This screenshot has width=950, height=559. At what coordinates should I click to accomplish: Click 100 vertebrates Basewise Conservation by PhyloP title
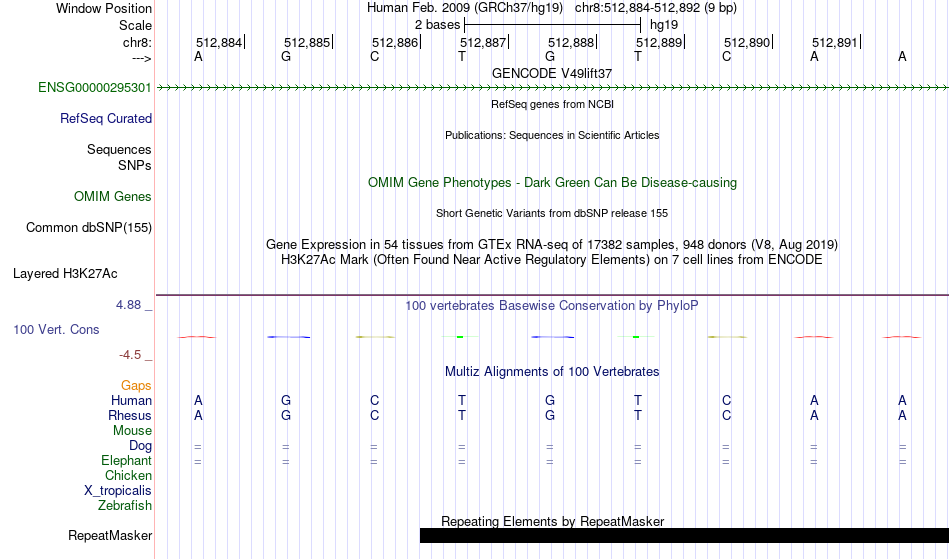click(x=552, y=306)
